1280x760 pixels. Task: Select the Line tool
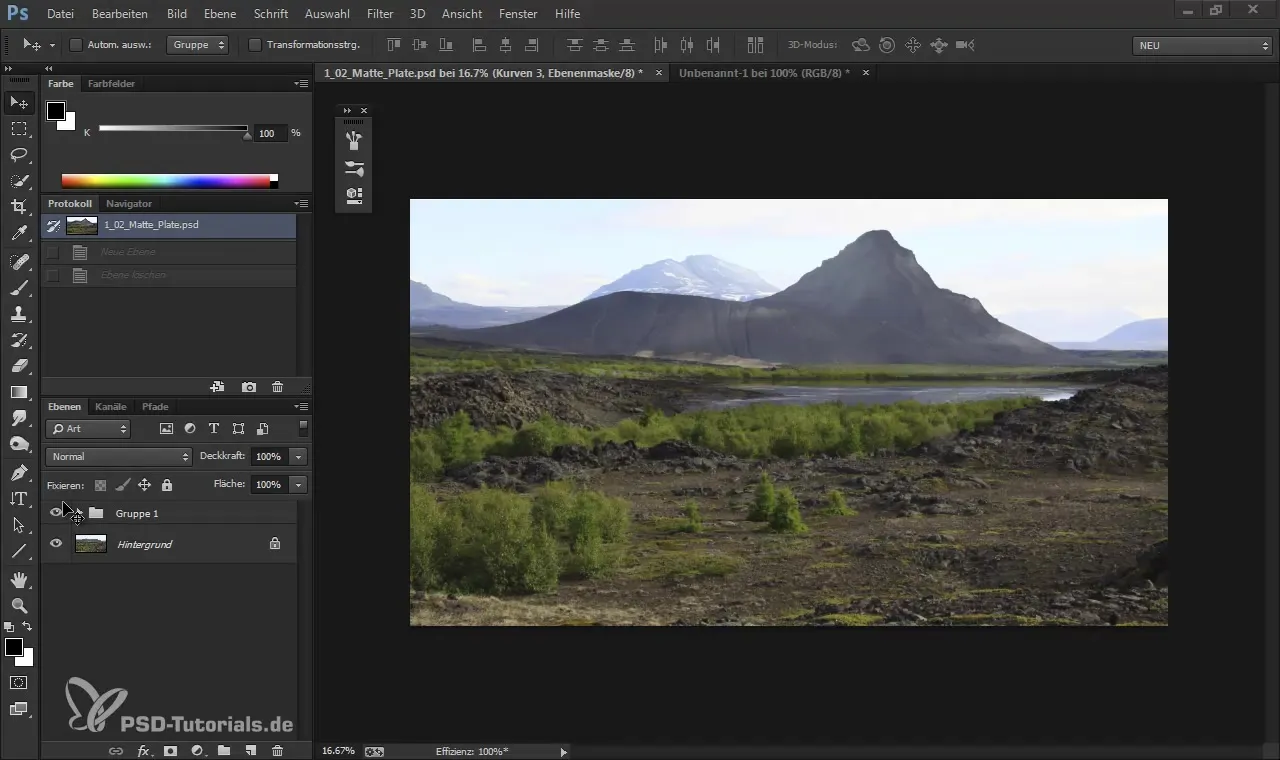pyautogui.click(x=19, y=551)
